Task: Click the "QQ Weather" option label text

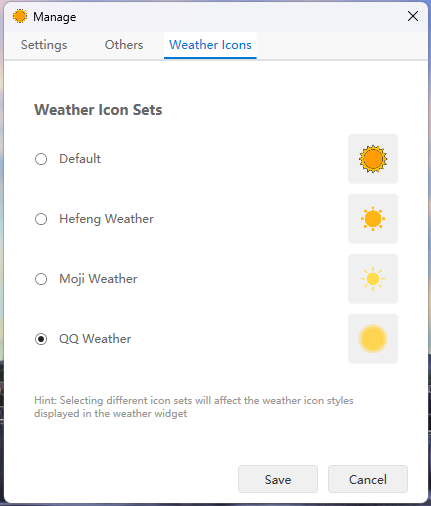Action: tap(95, 339)
